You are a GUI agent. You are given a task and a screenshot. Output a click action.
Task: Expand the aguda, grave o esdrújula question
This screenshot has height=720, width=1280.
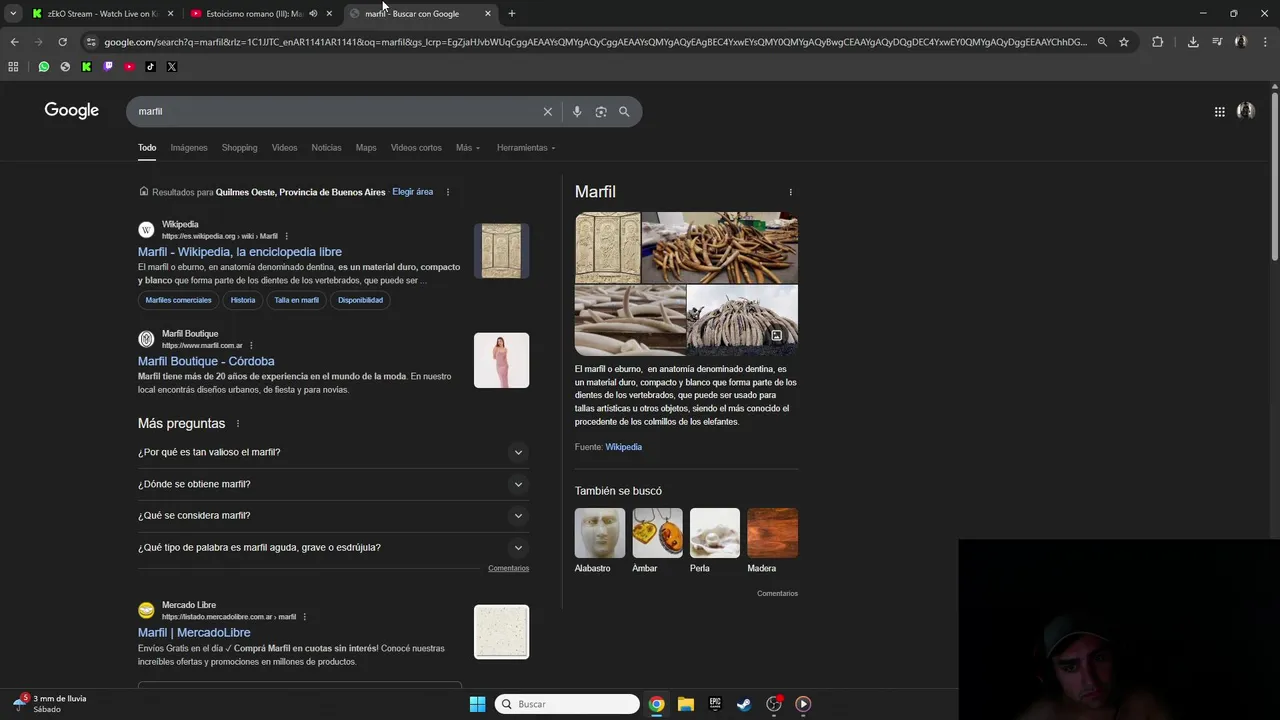point(333,548)
